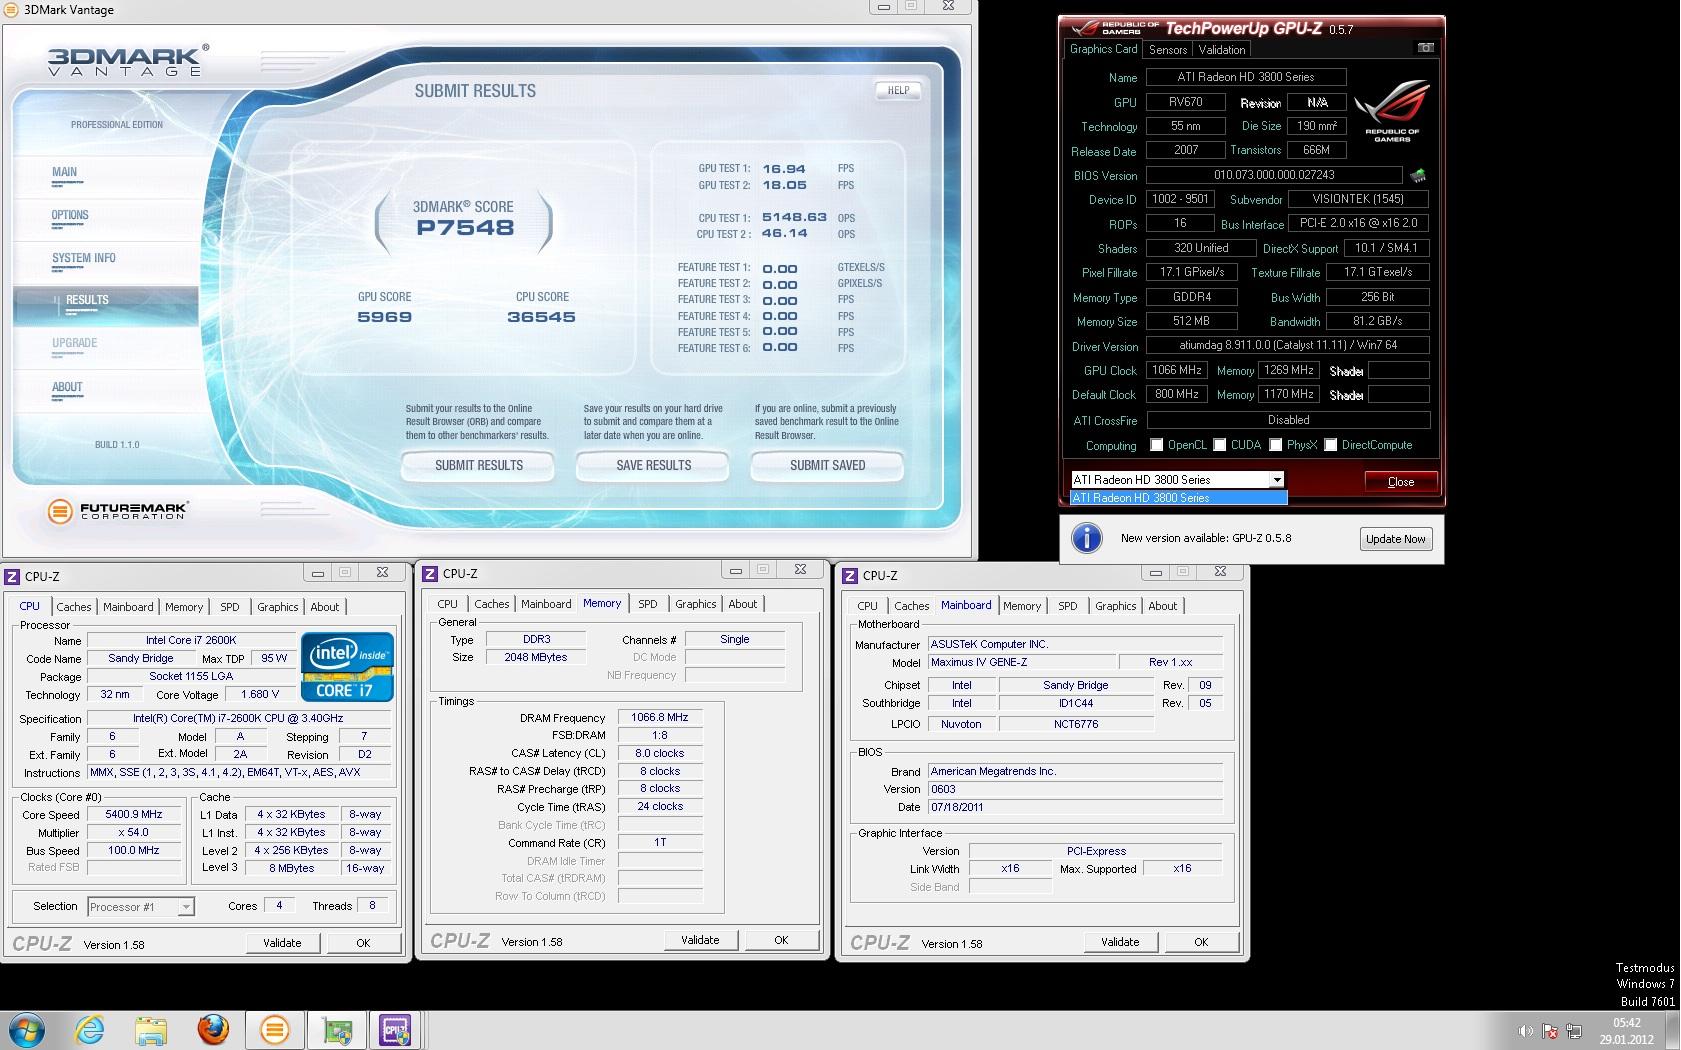Open the GPU-Z taskbar icon

(x=336, y=1030)
